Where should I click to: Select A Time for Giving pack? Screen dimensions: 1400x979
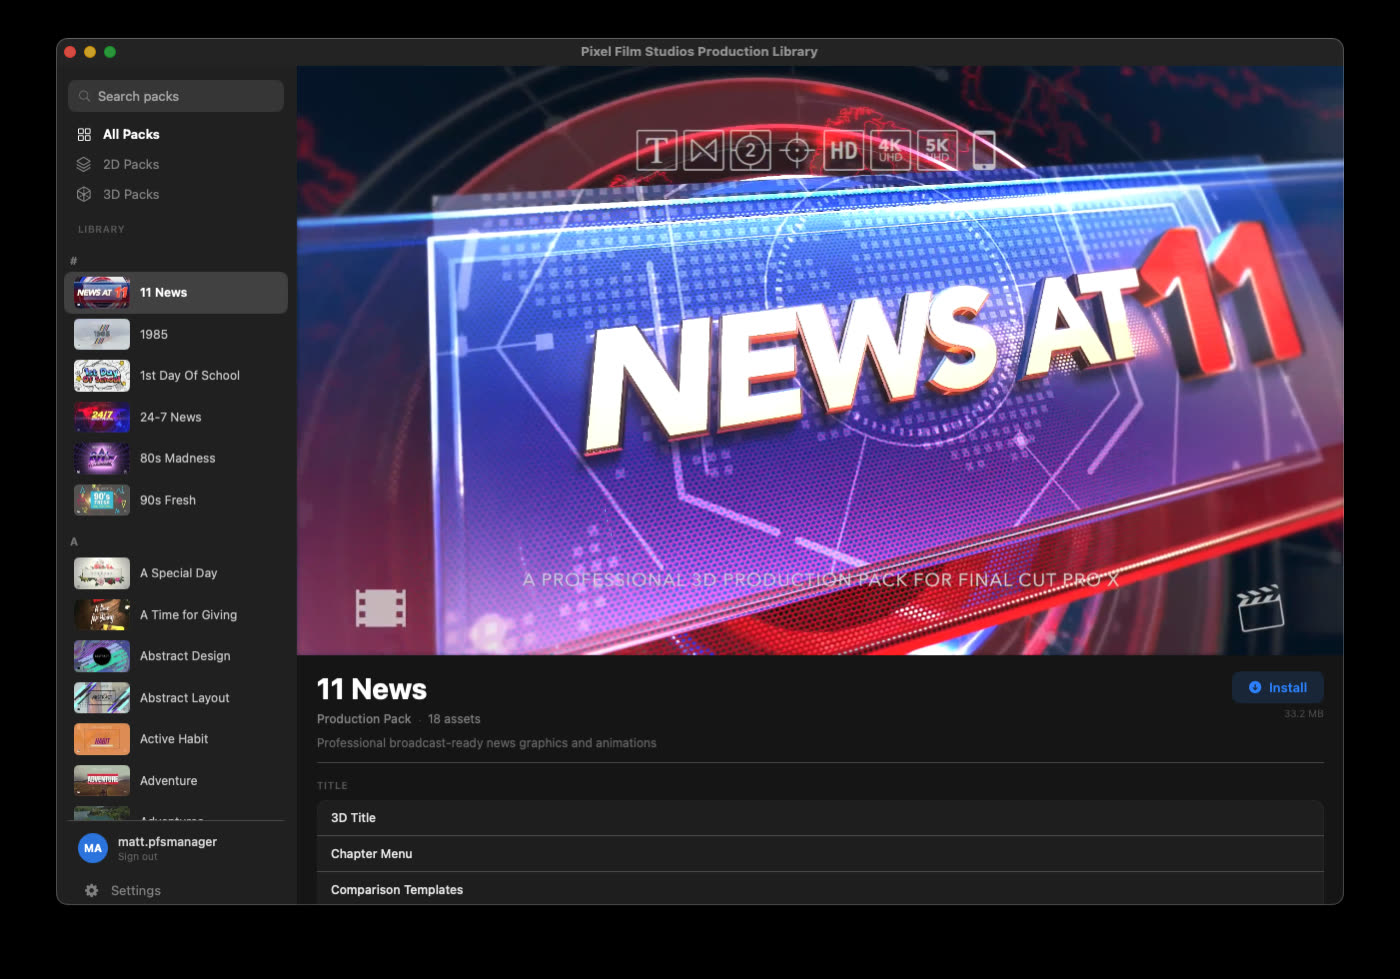176,615
